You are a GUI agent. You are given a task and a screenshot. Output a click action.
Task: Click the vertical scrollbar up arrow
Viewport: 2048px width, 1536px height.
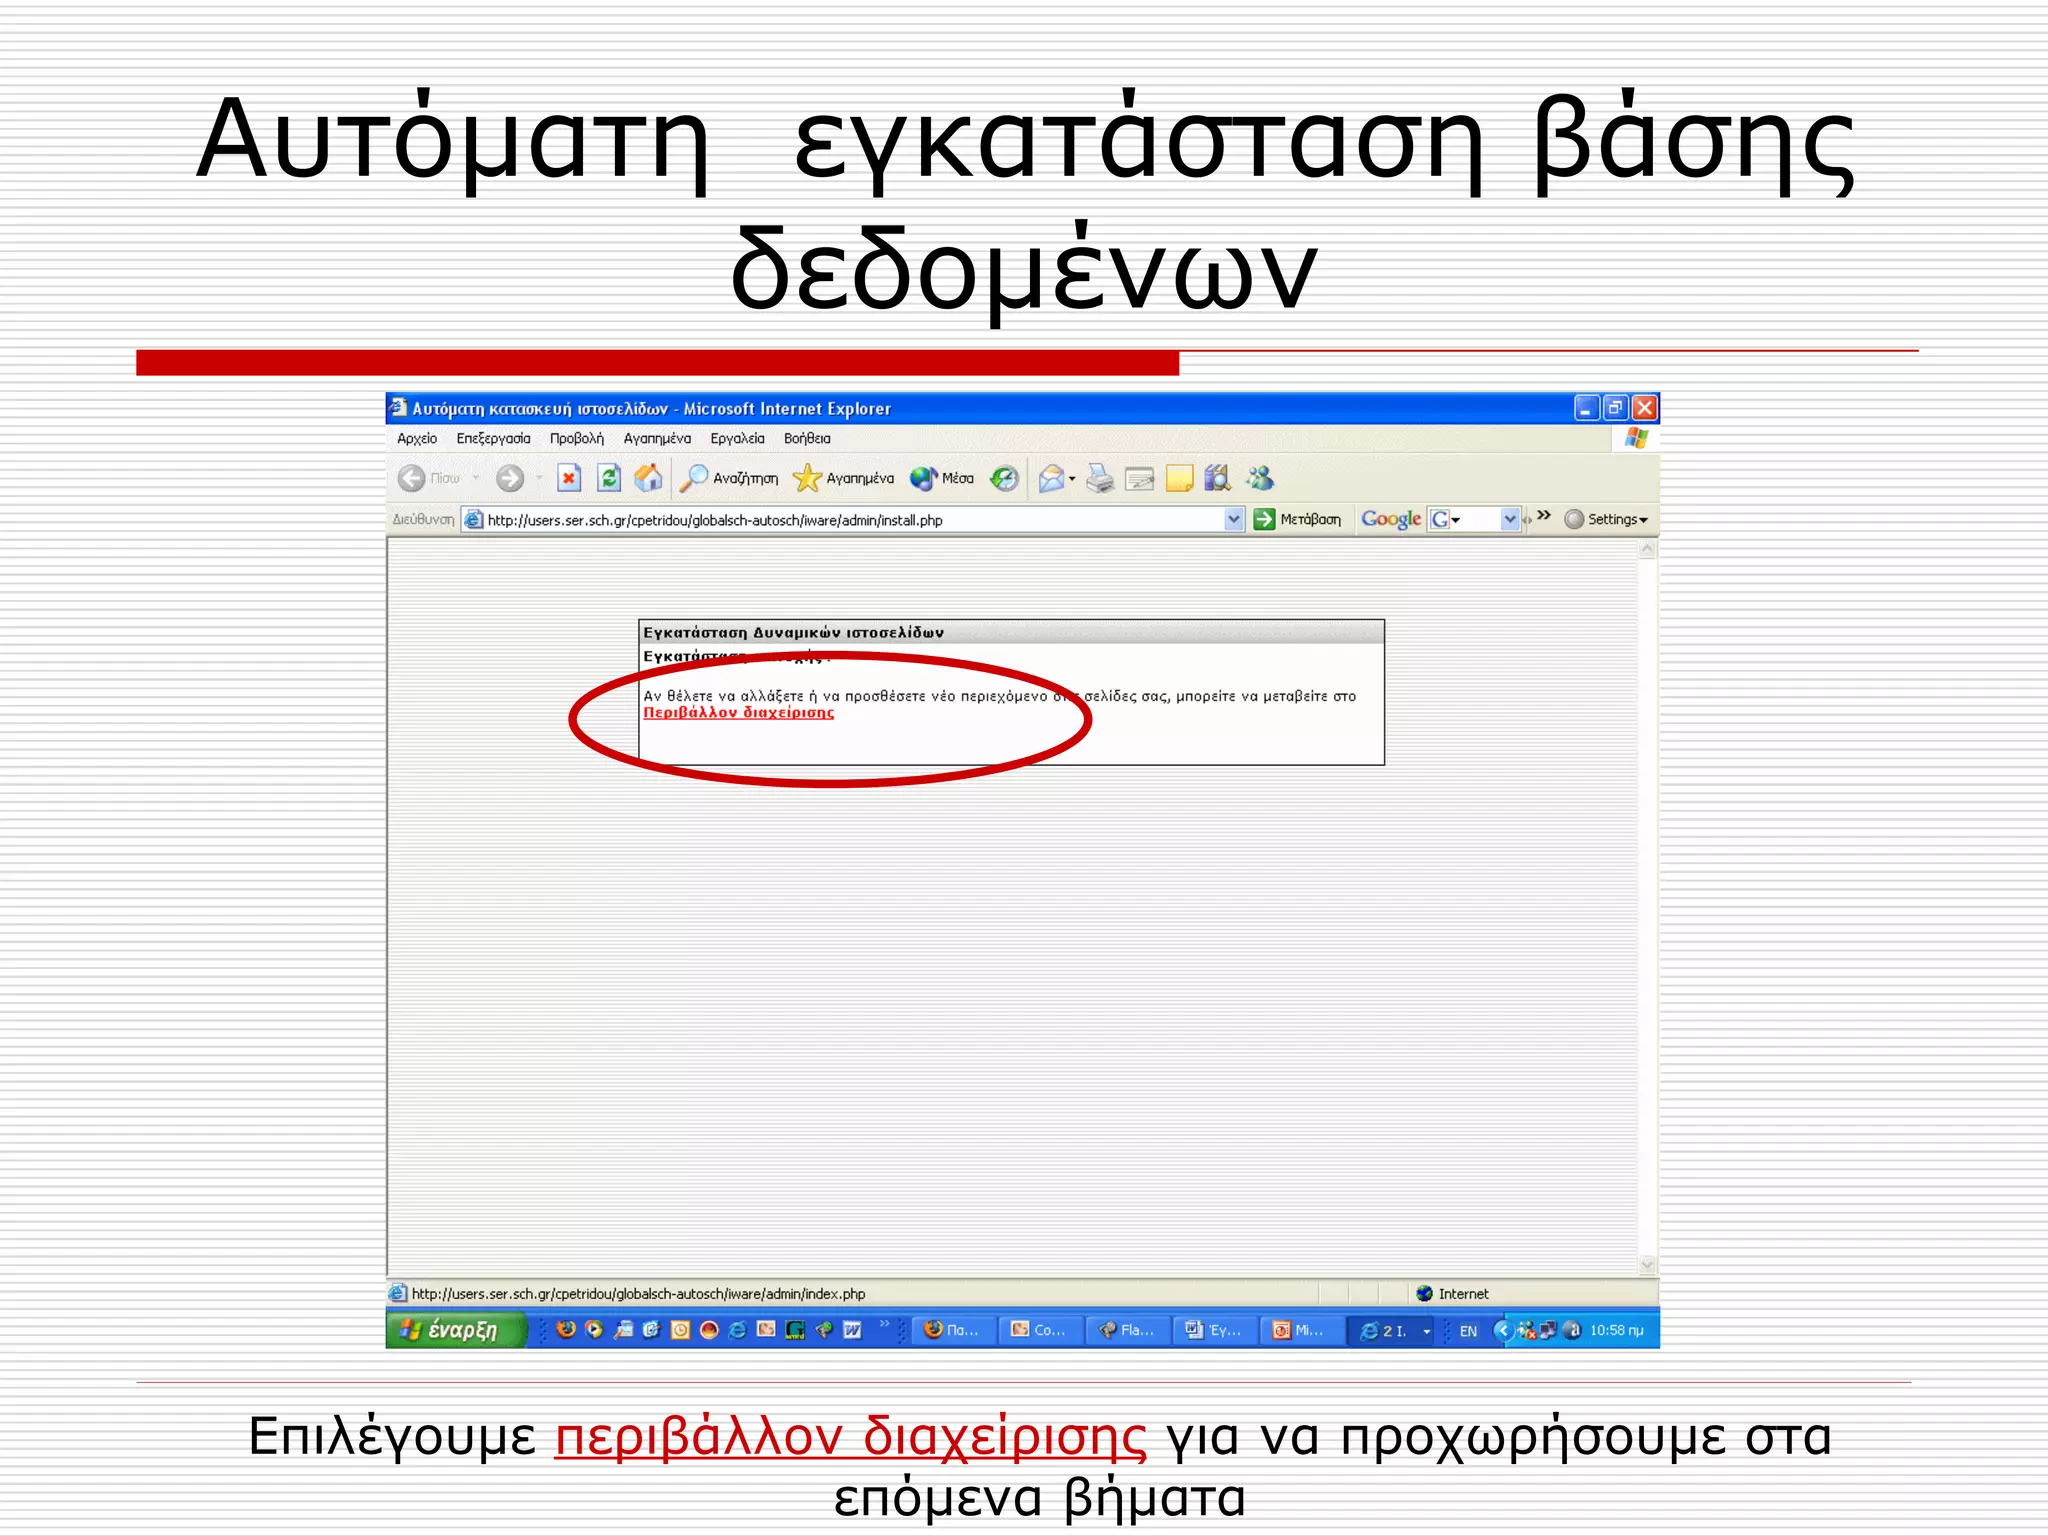pyautogui.click(x=1647, y=550)
